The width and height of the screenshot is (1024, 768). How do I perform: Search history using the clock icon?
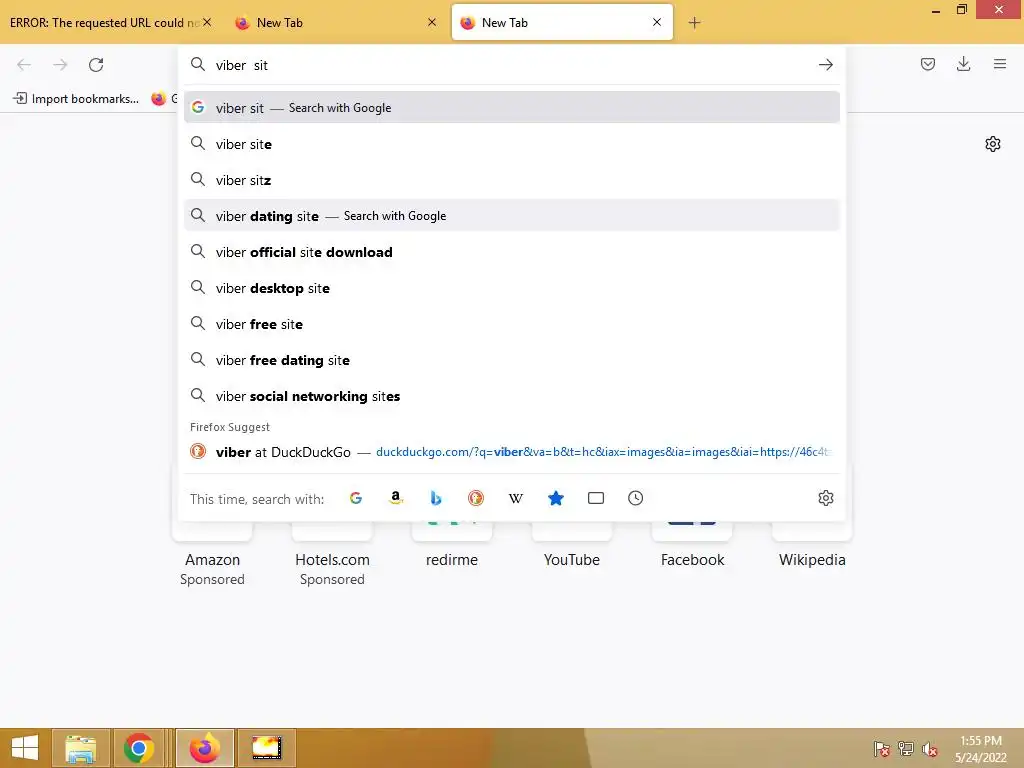click(x=635, y=498)
